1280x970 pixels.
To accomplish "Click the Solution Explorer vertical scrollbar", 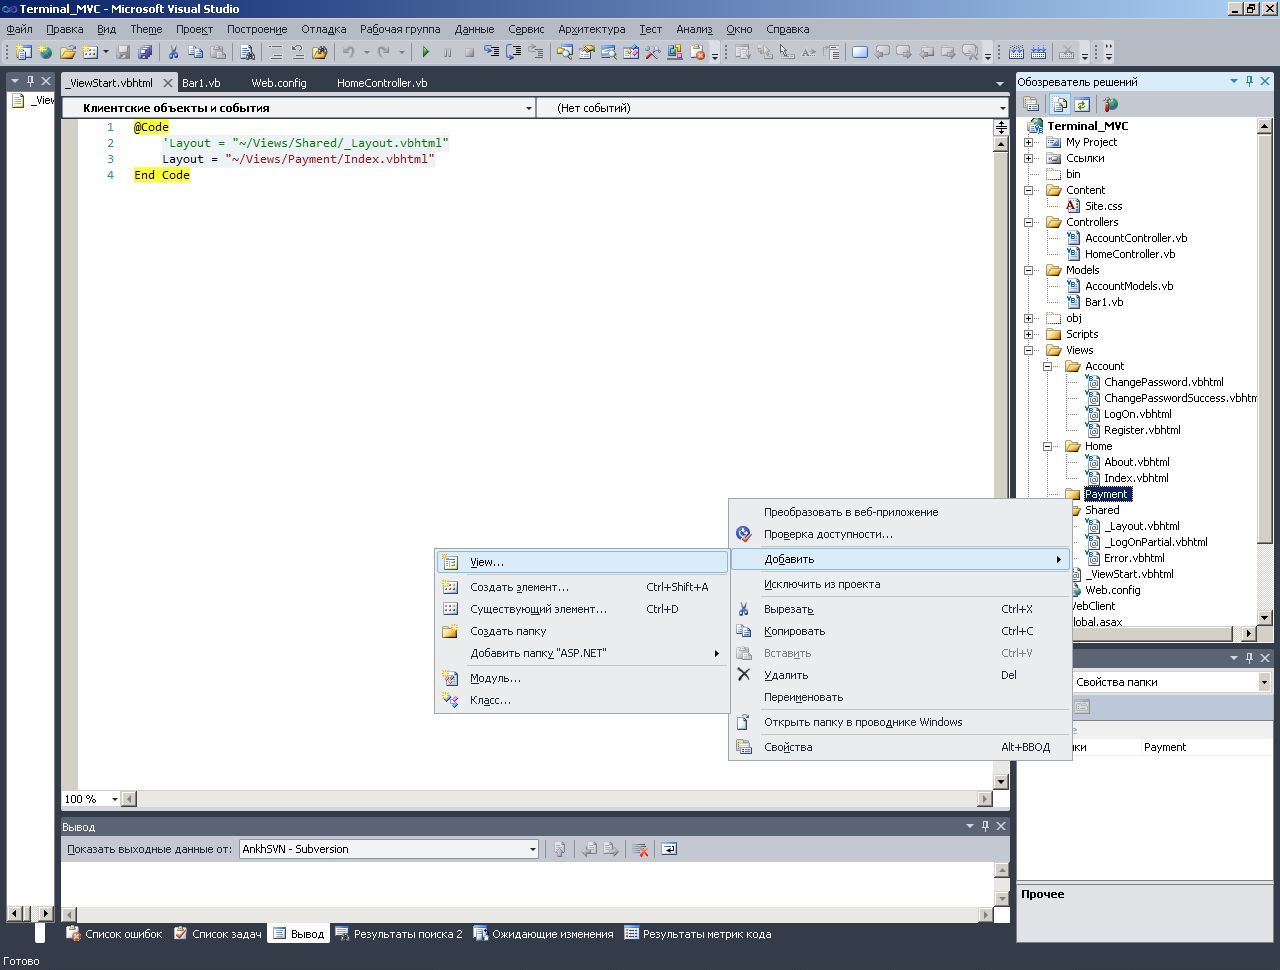I will [1264, 372].
